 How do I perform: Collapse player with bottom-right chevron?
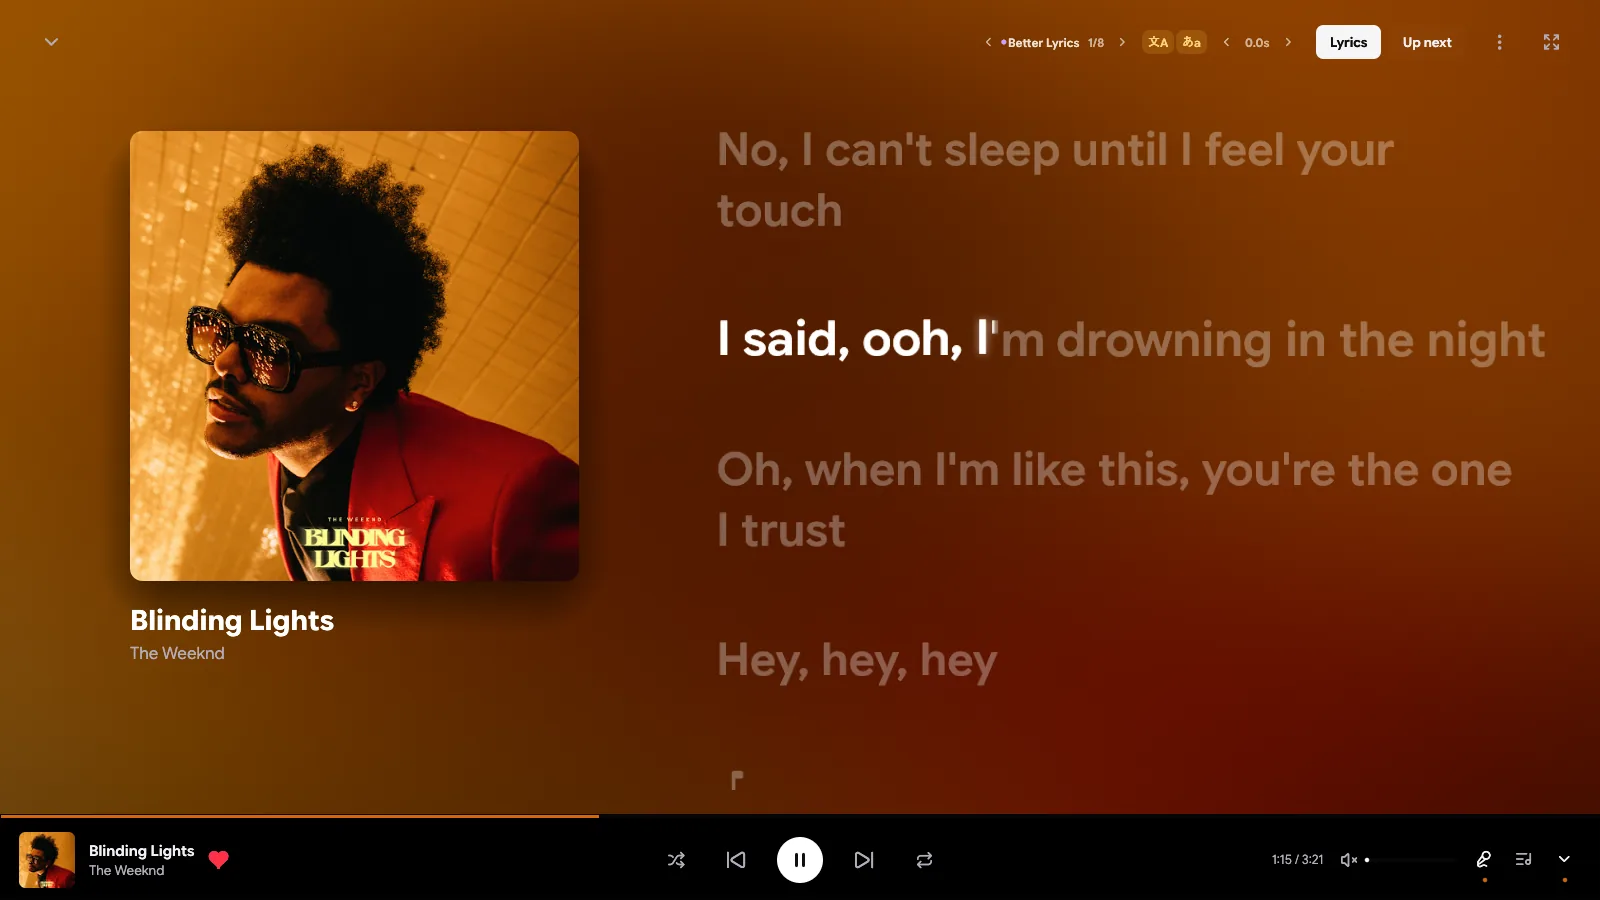point(1564,859)
